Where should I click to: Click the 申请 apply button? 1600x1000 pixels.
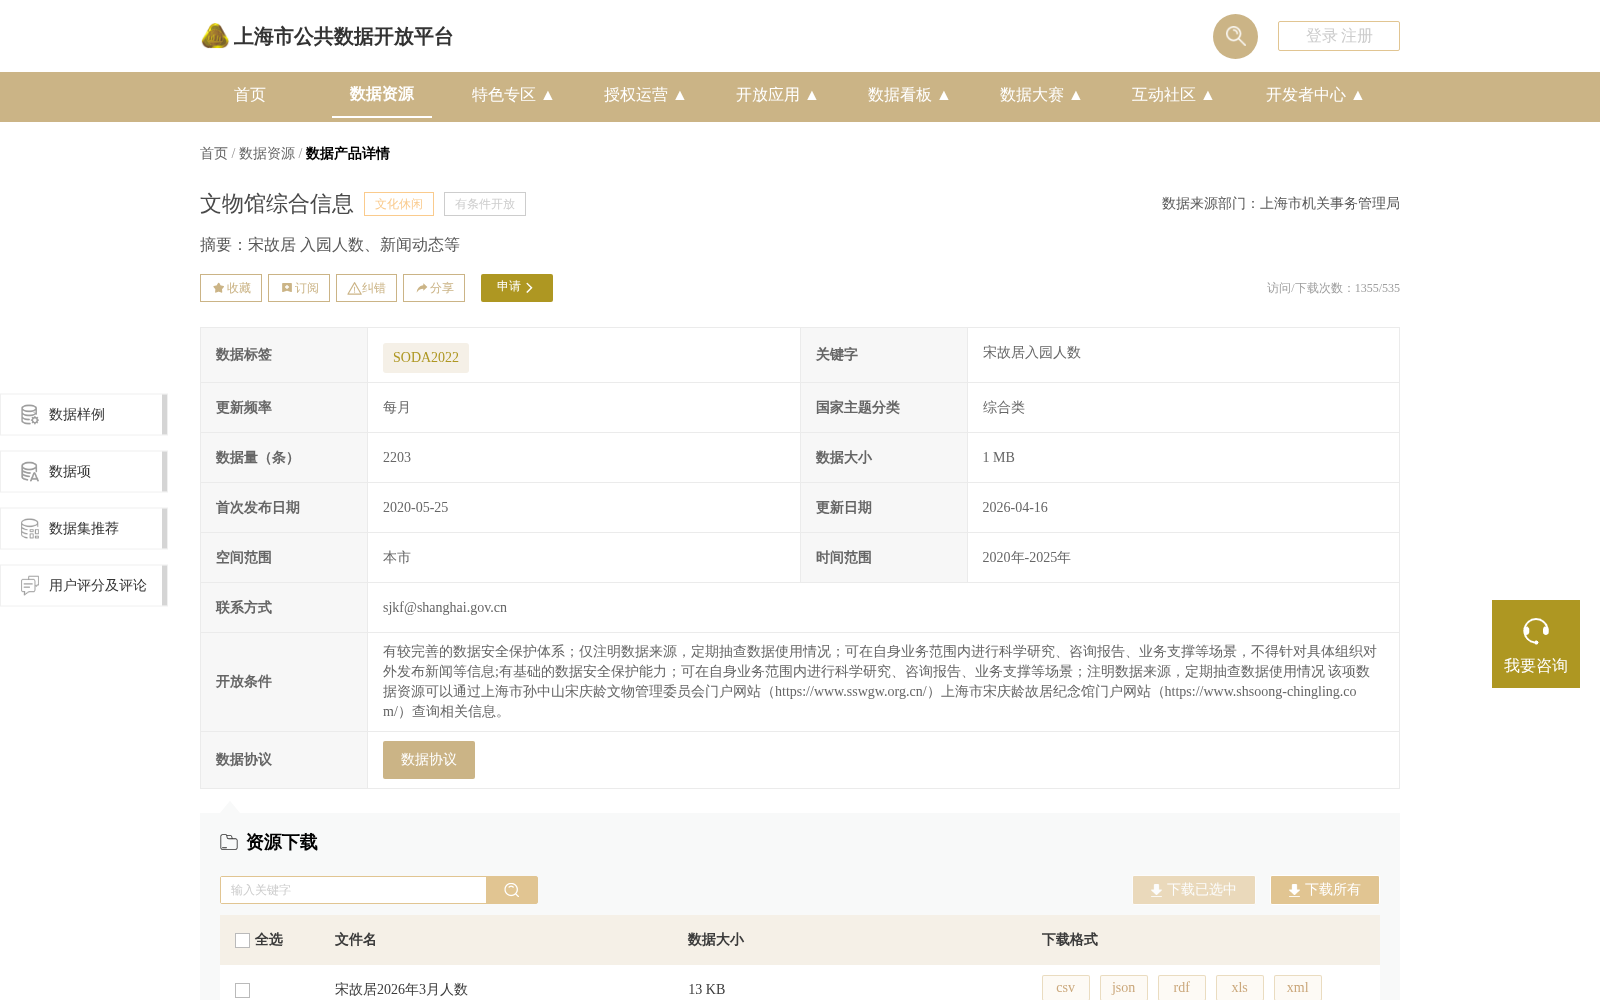click(517, 288)
